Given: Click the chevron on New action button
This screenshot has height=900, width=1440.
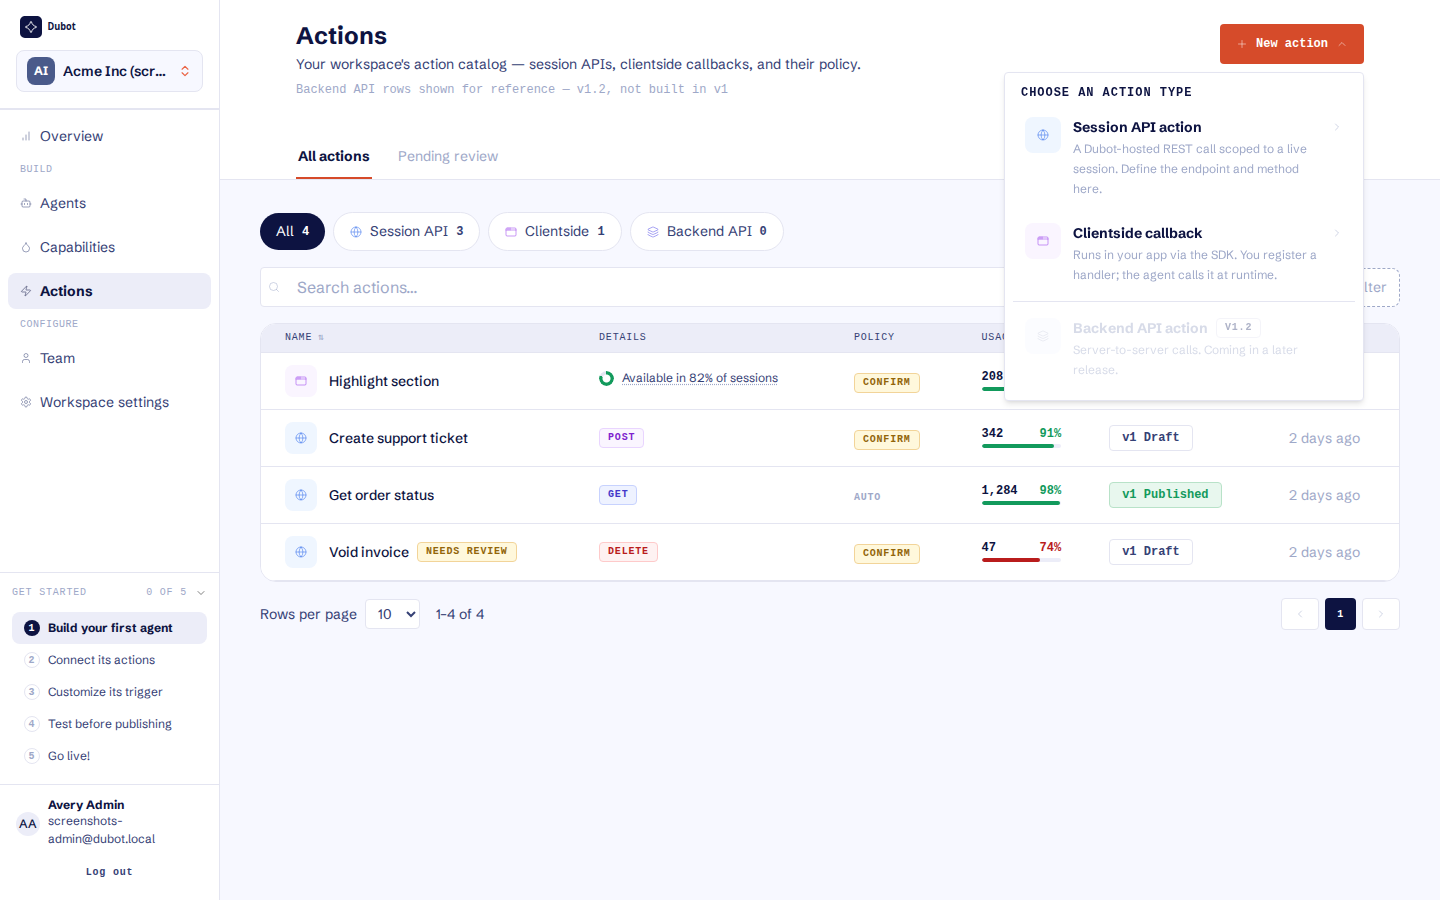Looking at the screenshot, I should tap(1342, 44).
